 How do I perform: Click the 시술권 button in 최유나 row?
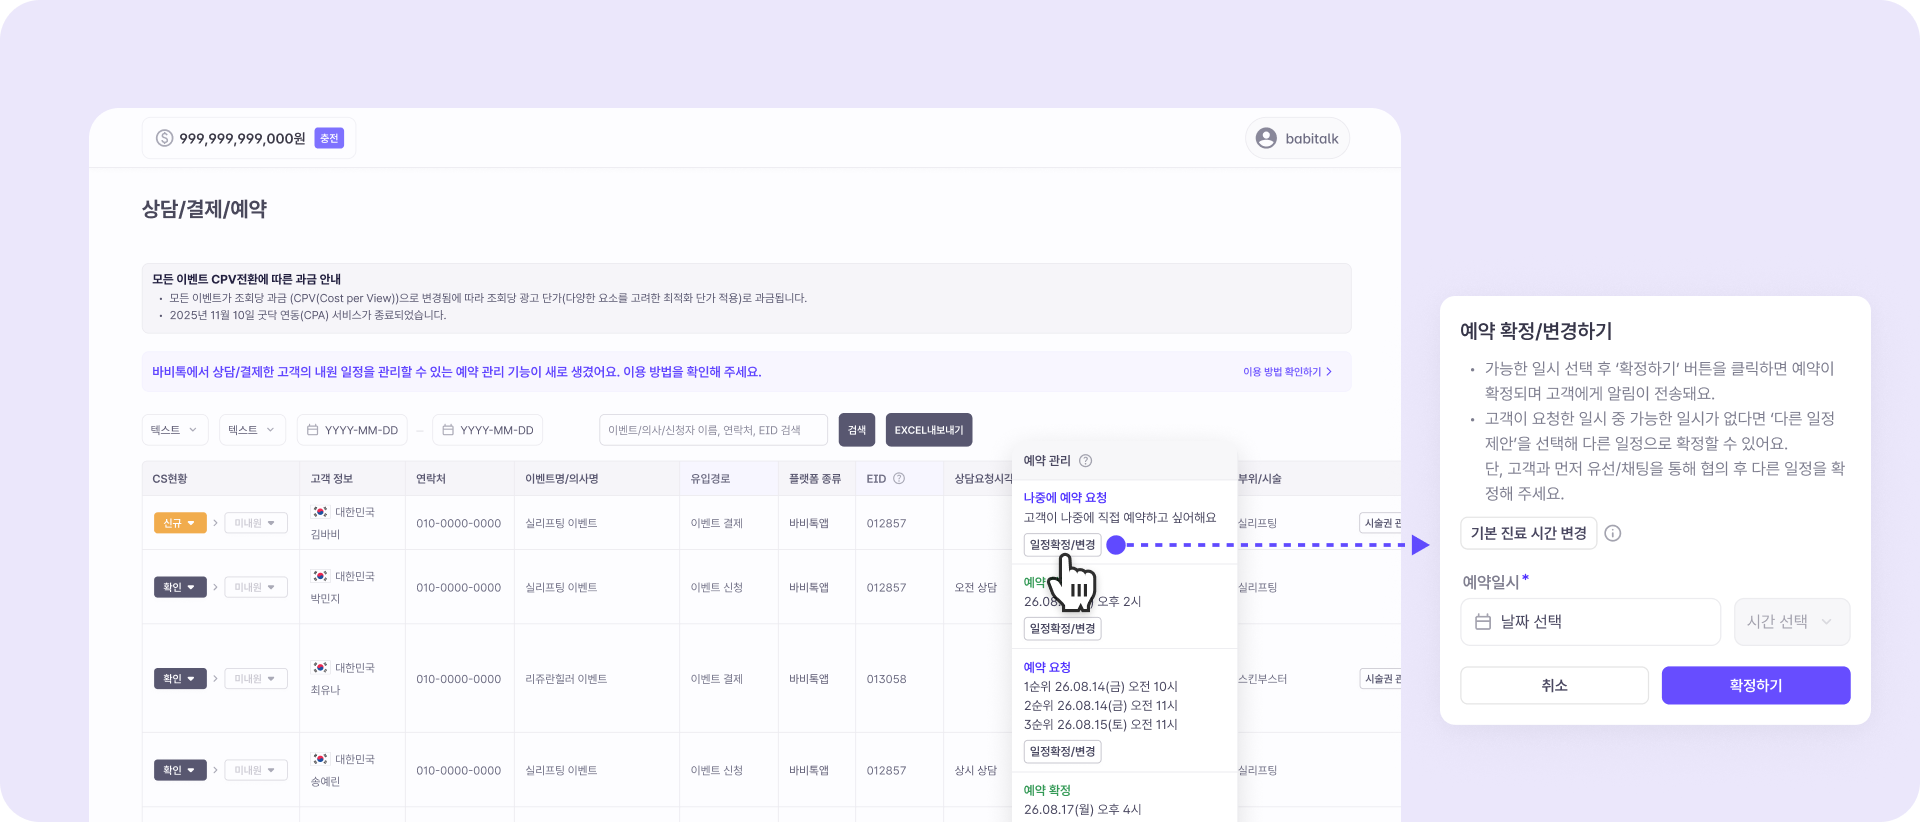pyautogui.click(x=1381, y=679)
